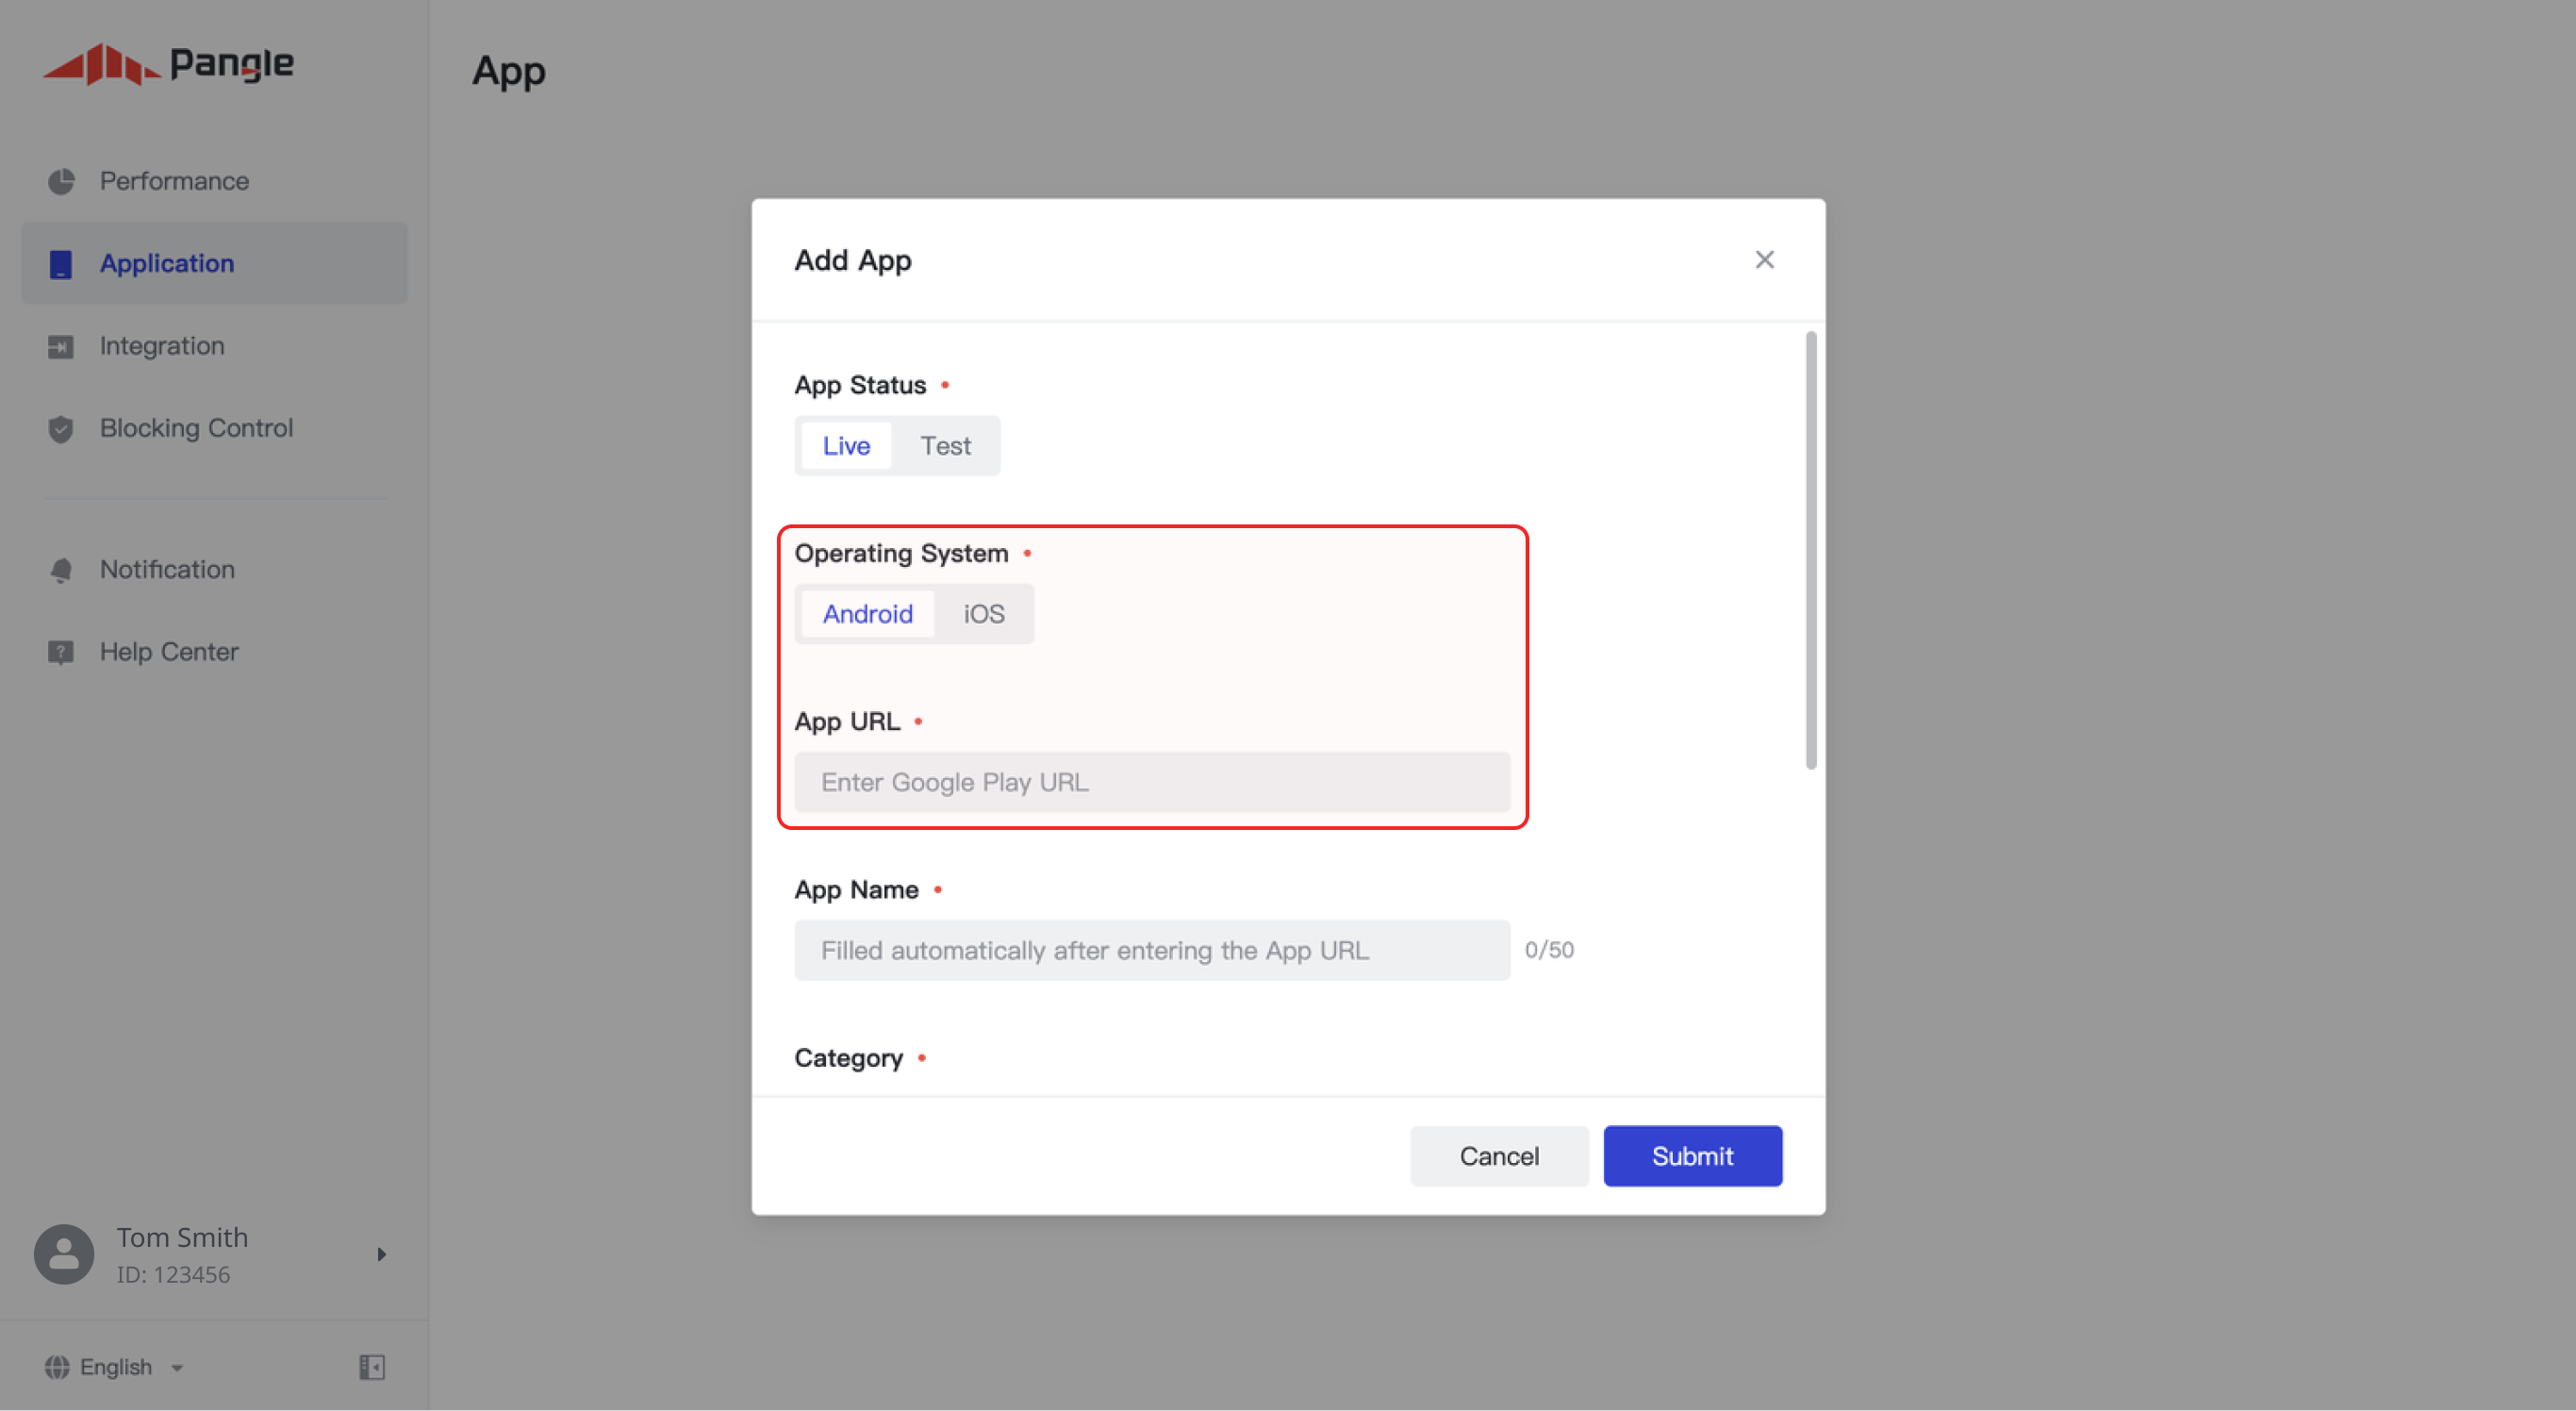Open the Help Center section
Viewport: 2576px width, 1411px height.
pyautogui.click(x=214, y=652)
